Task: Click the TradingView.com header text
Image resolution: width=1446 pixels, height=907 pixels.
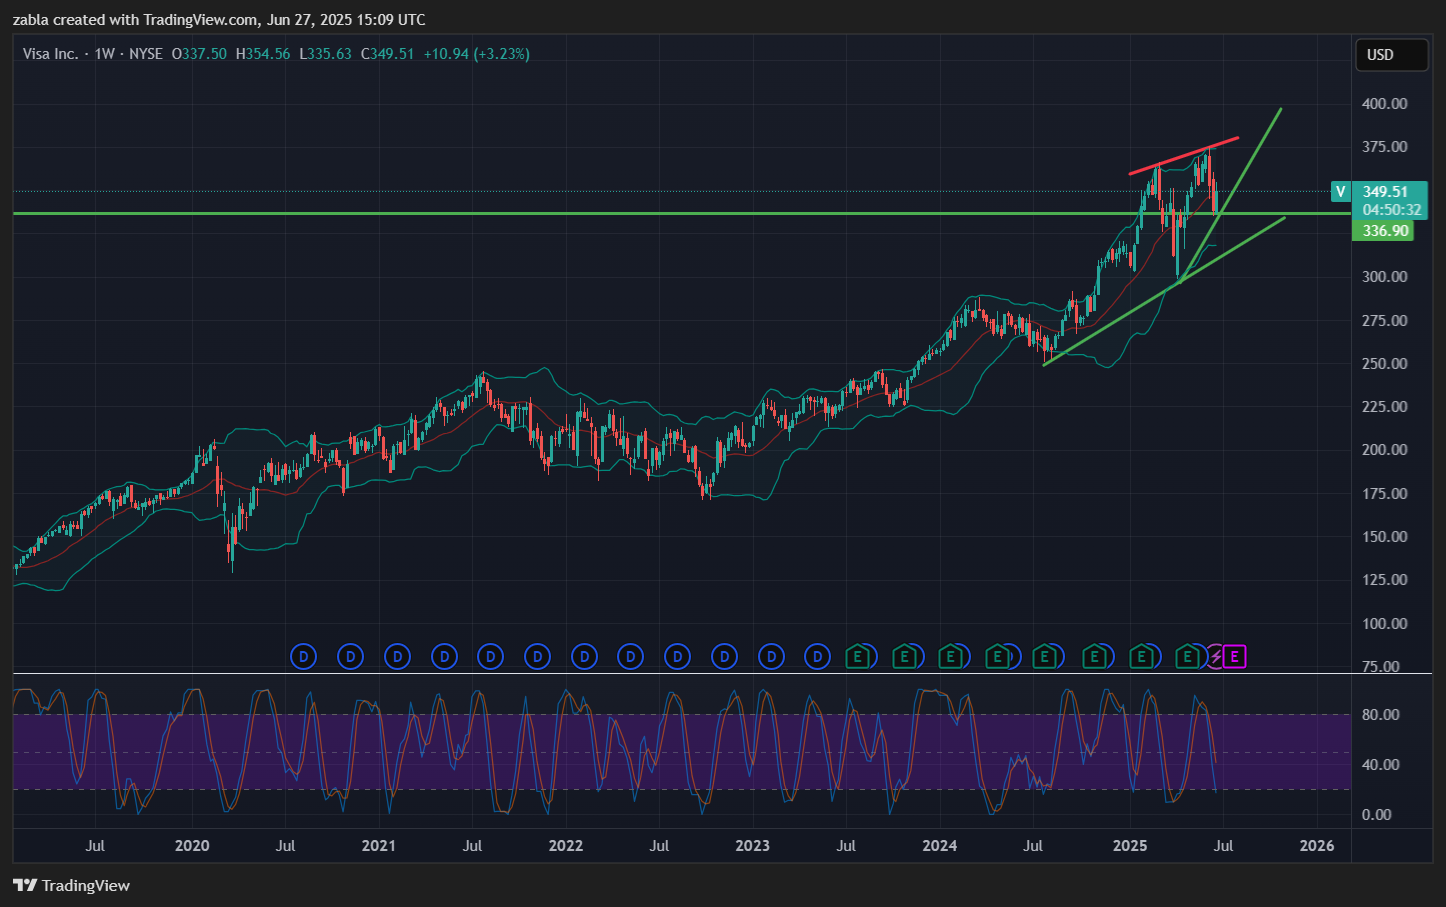Action: pyautogui.click(x=201, y=20)
